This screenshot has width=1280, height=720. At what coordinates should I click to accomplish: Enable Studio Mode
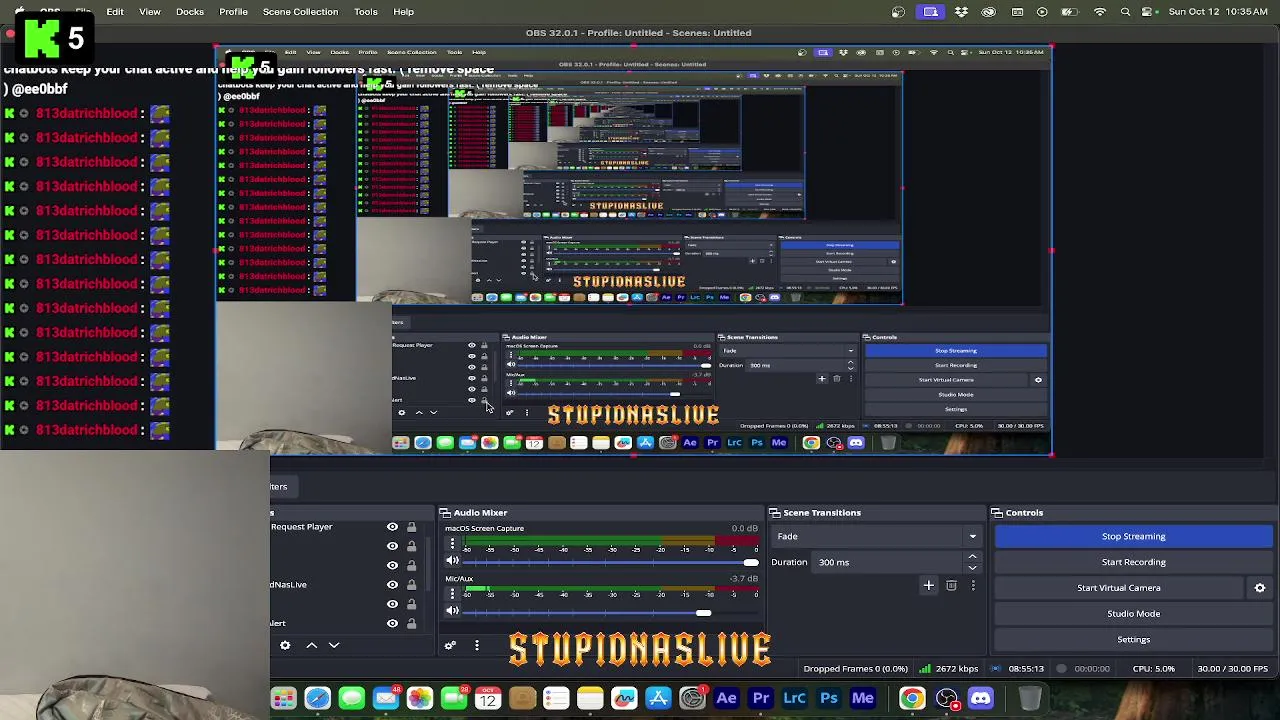[1133, 614]
